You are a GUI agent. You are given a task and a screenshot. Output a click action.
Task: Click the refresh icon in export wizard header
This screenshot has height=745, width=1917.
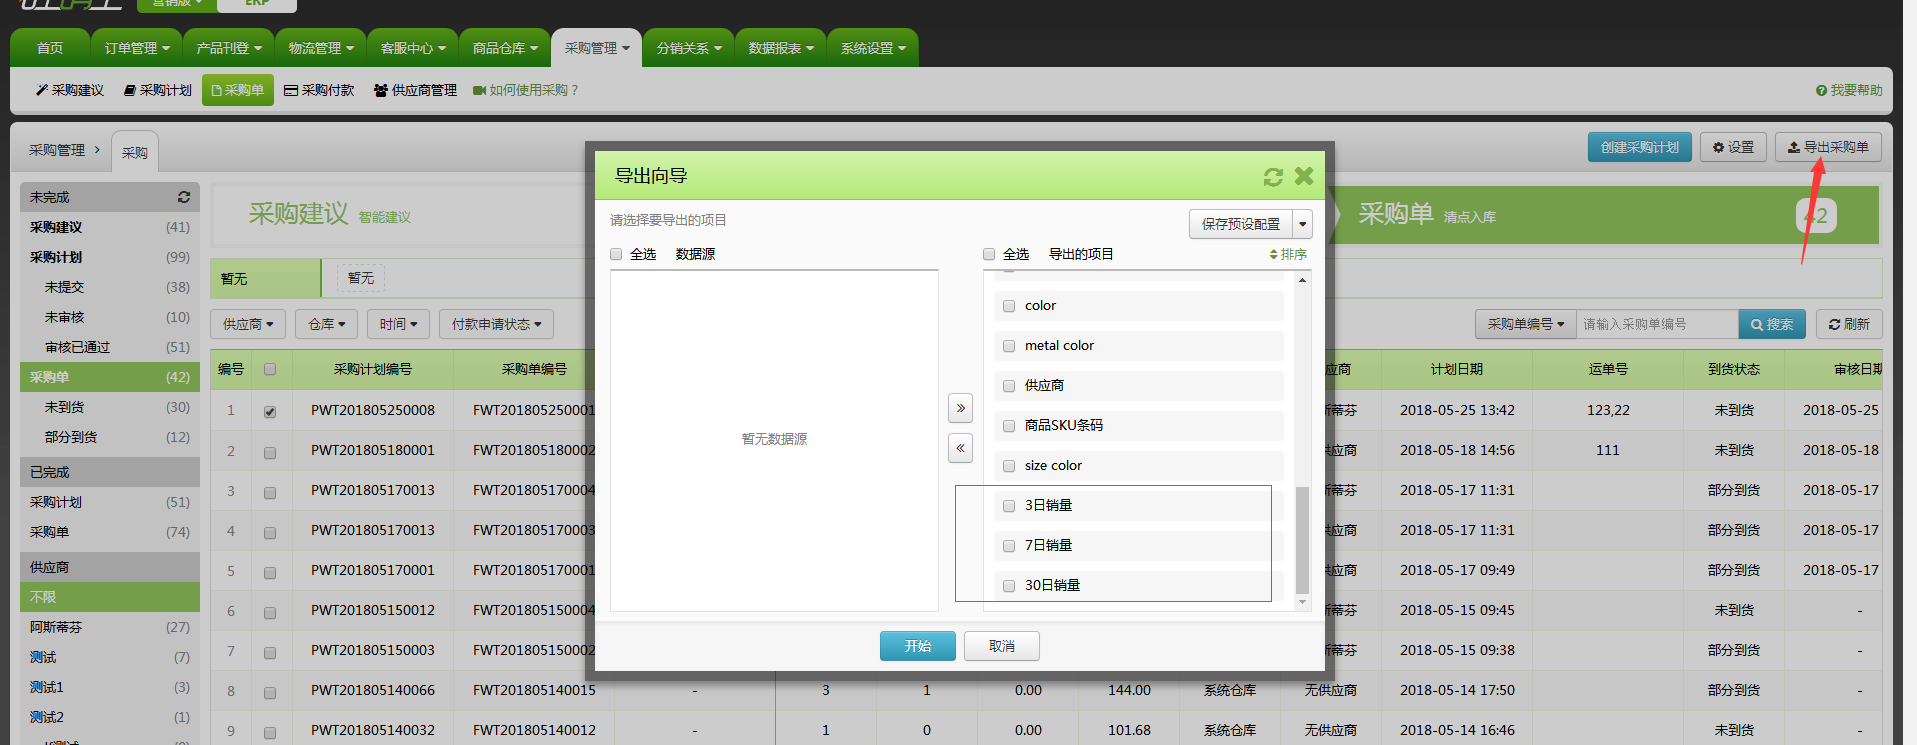pyautogui.click(x=1273, y=177)
